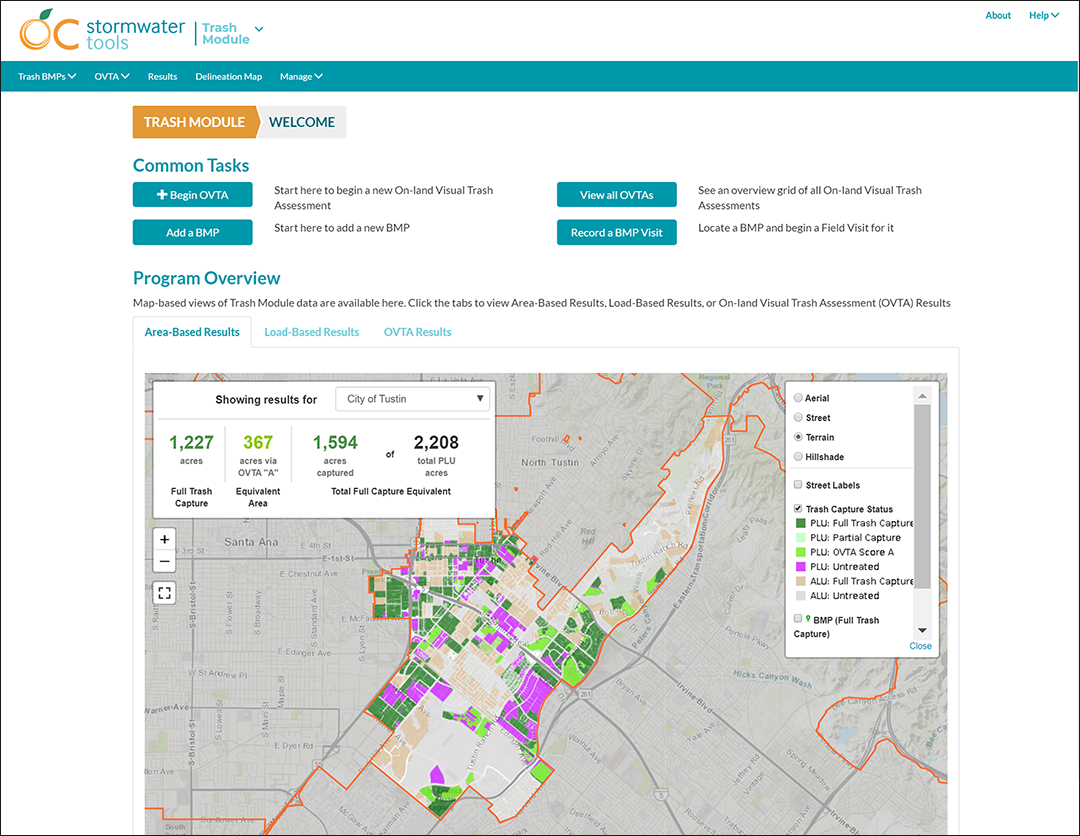Image resolution: width=1080 pixels, height=836 pixels.
Task: Switch to Load-Based Results tab
Action: 312,332
